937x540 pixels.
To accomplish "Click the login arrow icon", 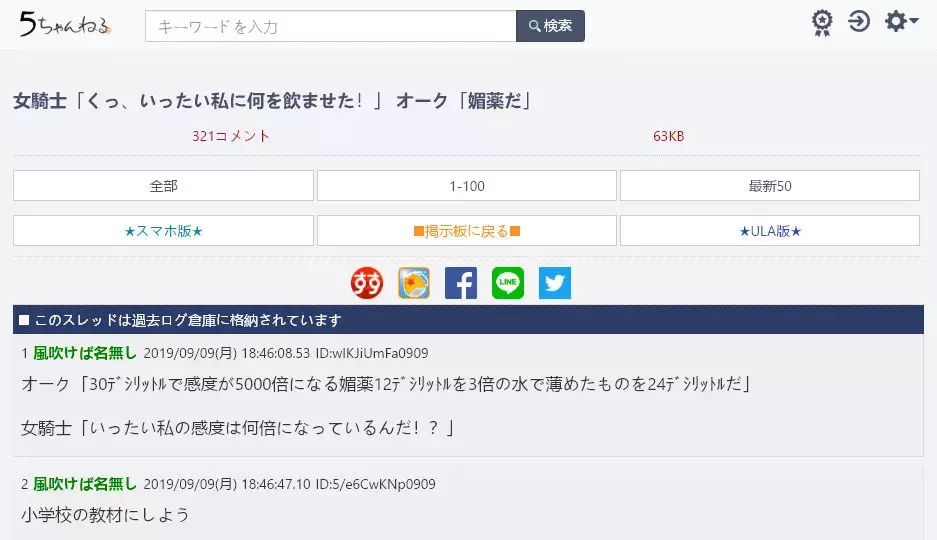I will pyautogui.click(x=859, y=22).
